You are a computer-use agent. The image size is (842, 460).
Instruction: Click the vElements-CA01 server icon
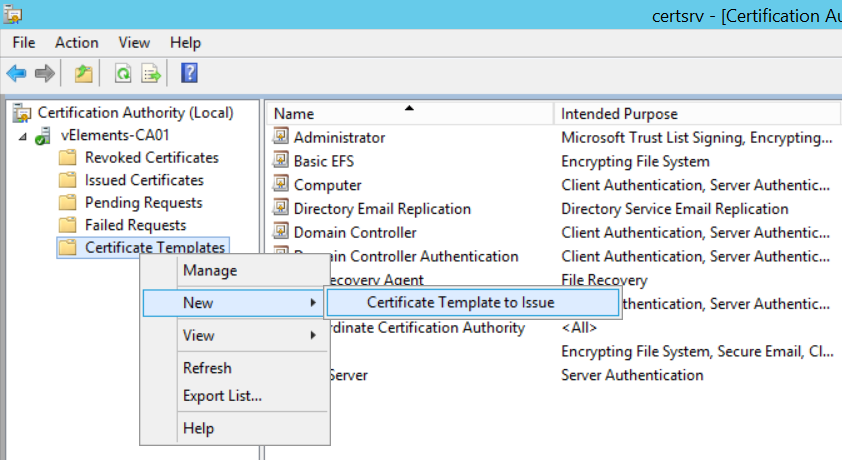[43, 135]
